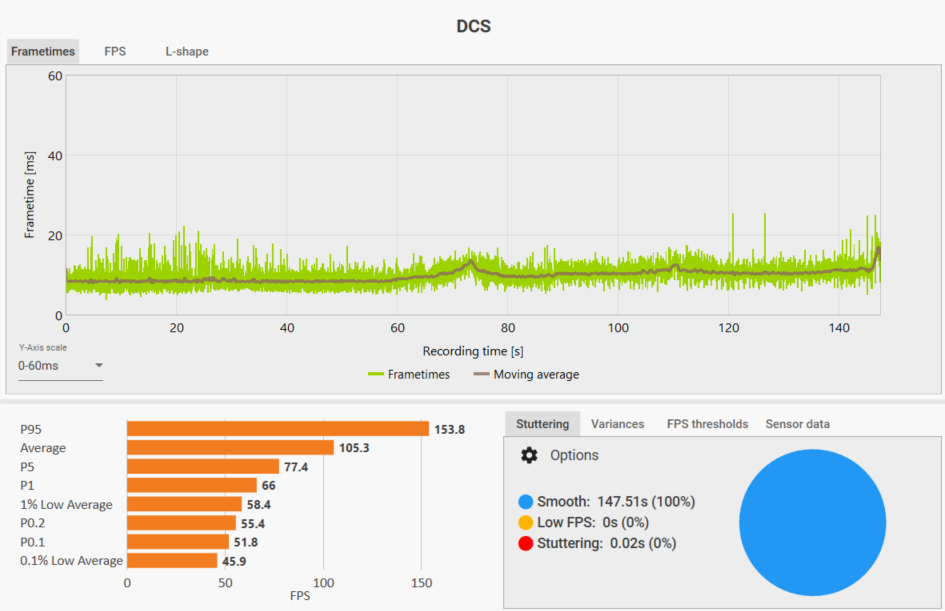This screenshot has height=611, width=945.
Task: Click the P0.2 bar showing 55.4
Action: tap(181, 523)
